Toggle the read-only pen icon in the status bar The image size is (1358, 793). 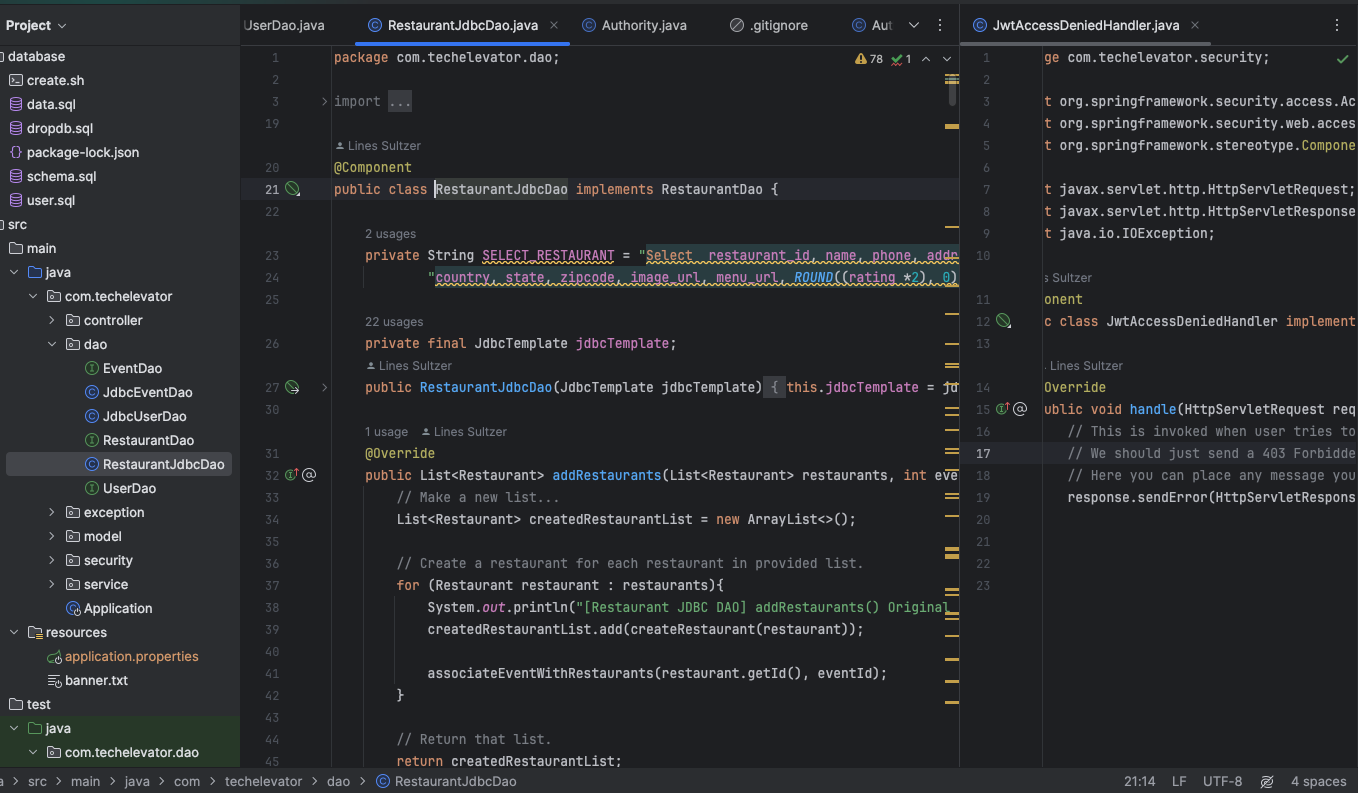(x=1266, y=781)
